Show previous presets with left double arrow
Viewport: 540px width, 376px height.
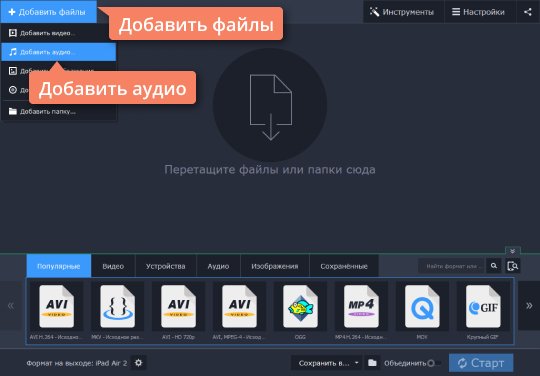point(11,306)
